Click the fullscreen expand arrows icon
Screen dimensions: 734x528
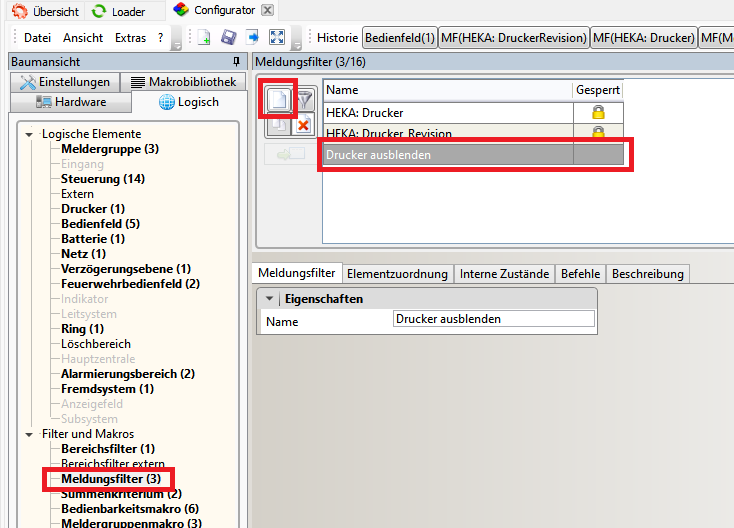click(x=277, y=37)
